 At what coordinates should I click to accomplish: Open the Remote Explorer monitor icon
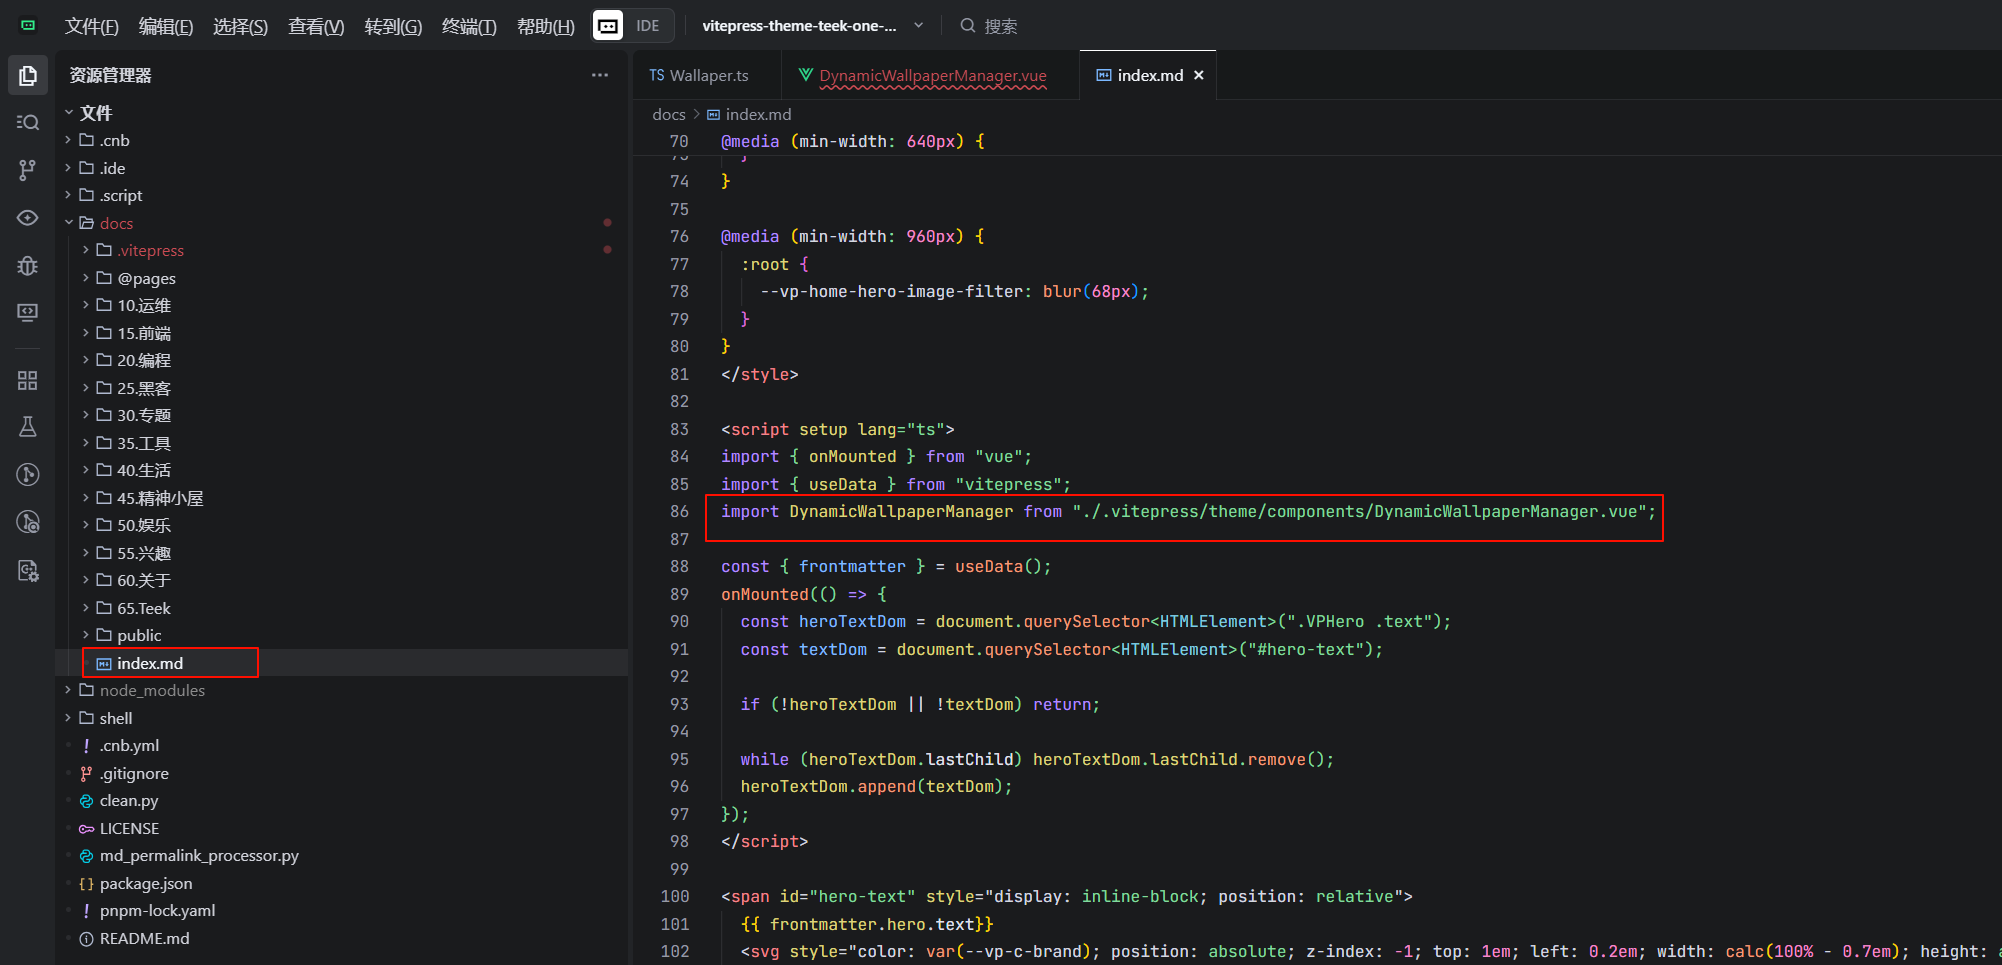pos(28,313)
